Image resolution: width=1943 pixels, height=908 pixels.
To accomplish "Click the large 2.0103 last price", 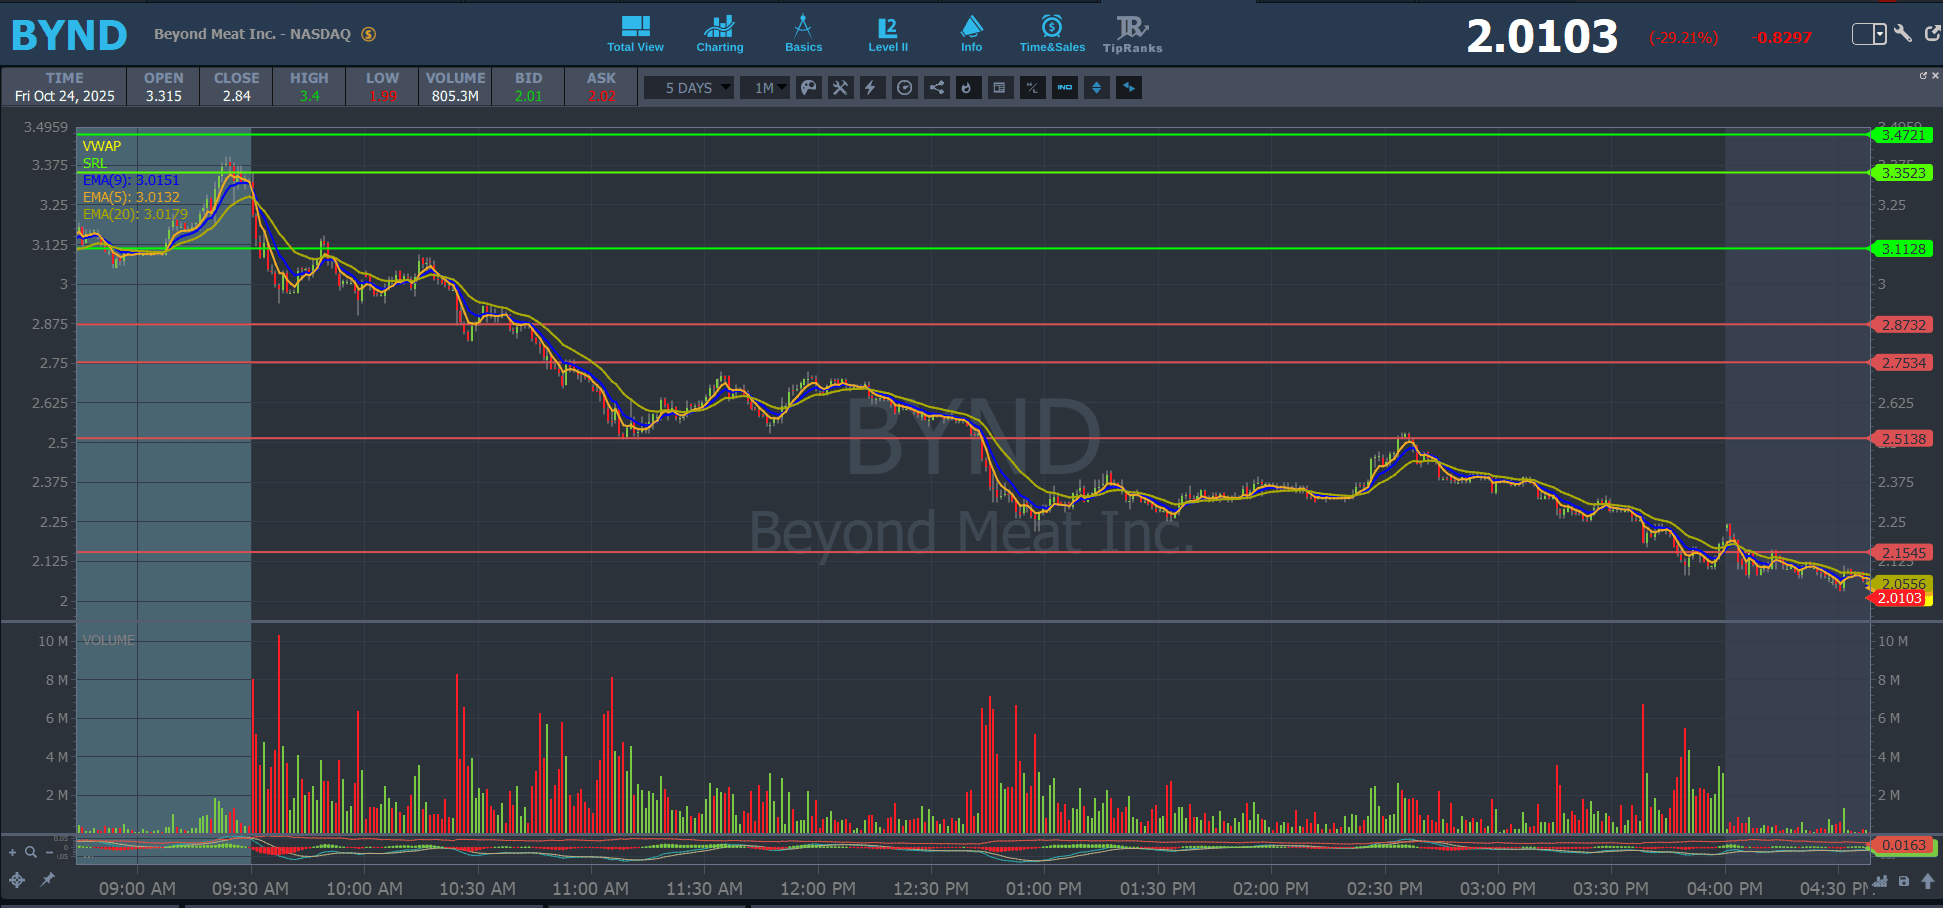I will (x=1542, y=37).
